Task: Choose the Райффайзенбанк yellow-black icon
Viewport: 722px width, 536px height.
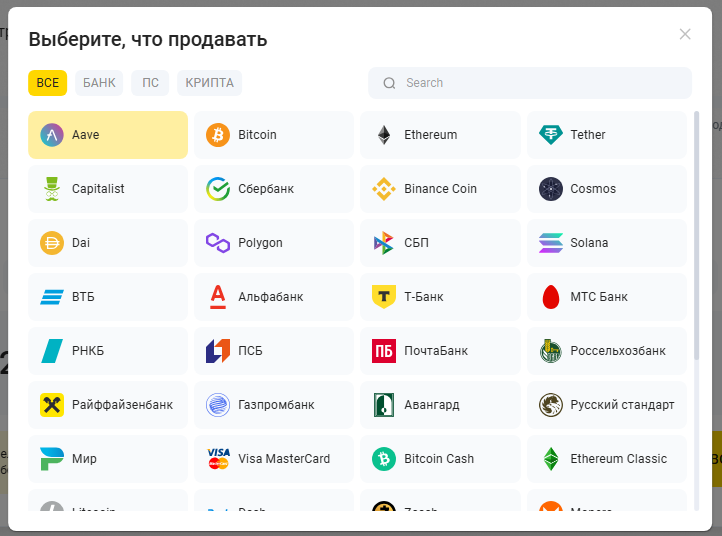Action: tap(52, 405)
